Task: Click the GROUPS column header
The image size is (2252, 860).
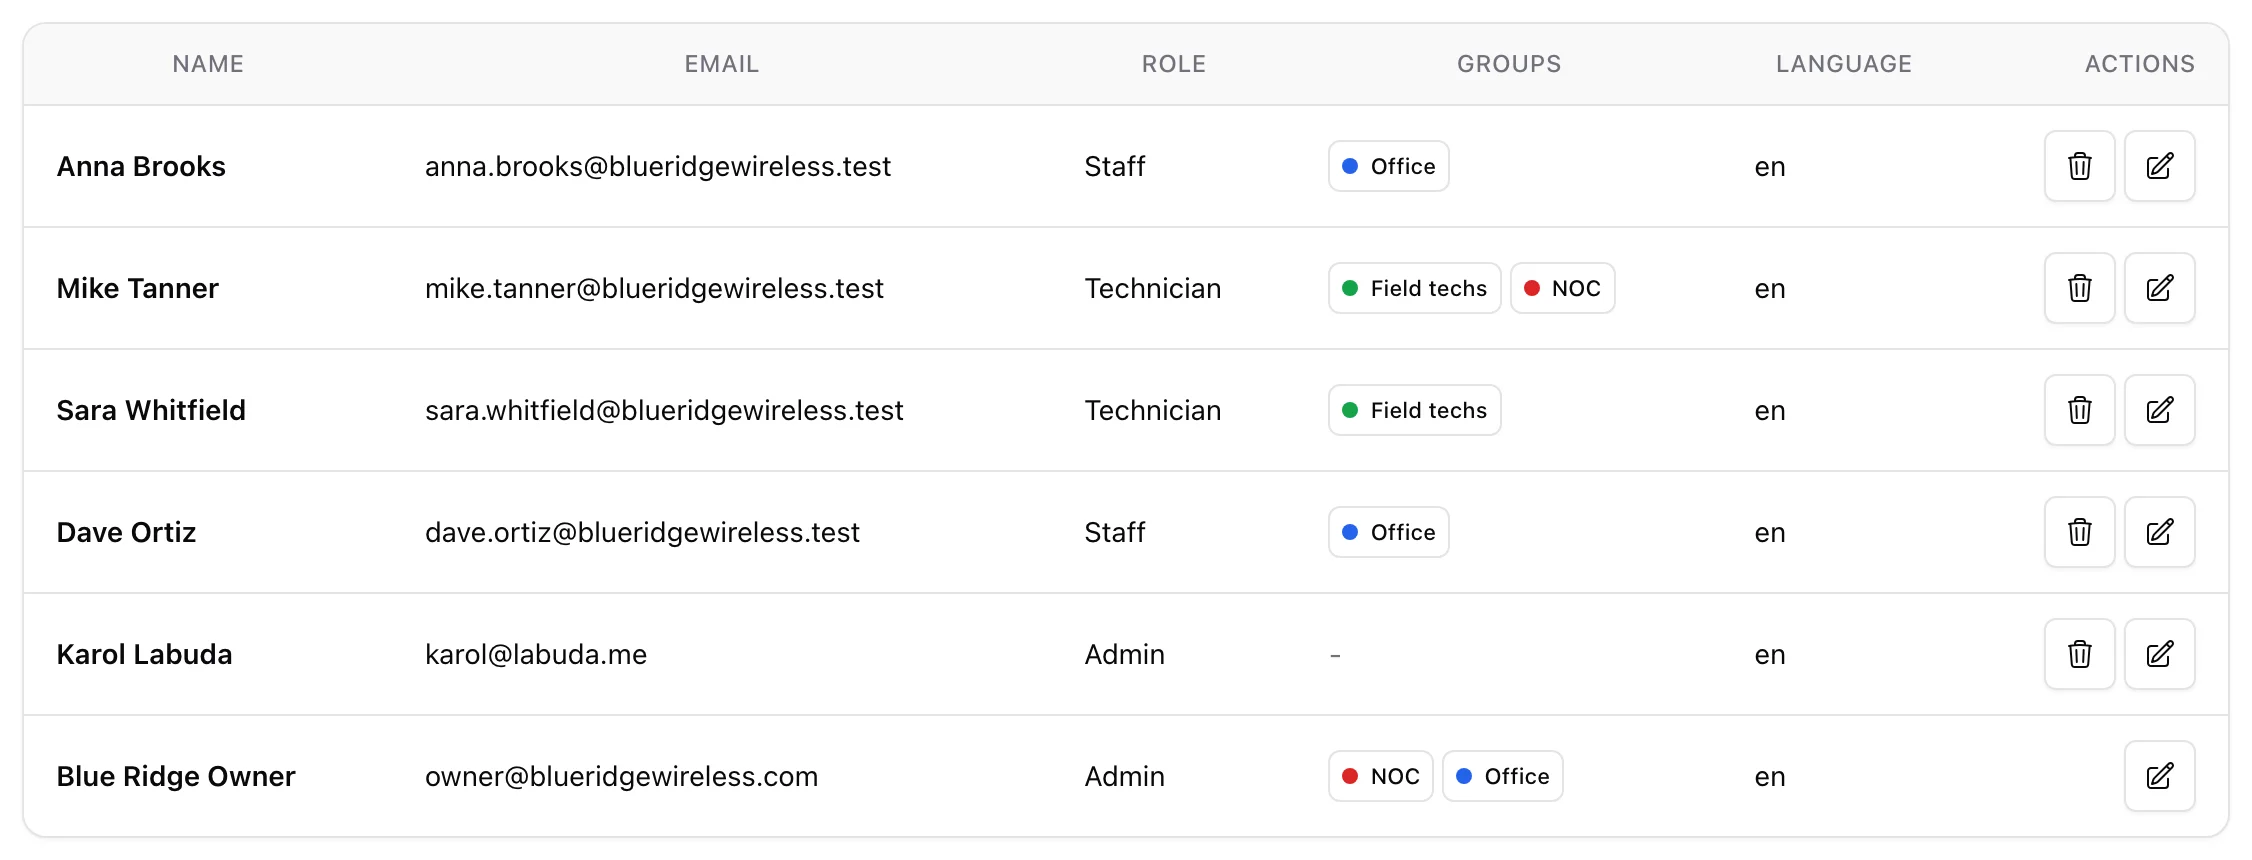Action: [1509, 64]
